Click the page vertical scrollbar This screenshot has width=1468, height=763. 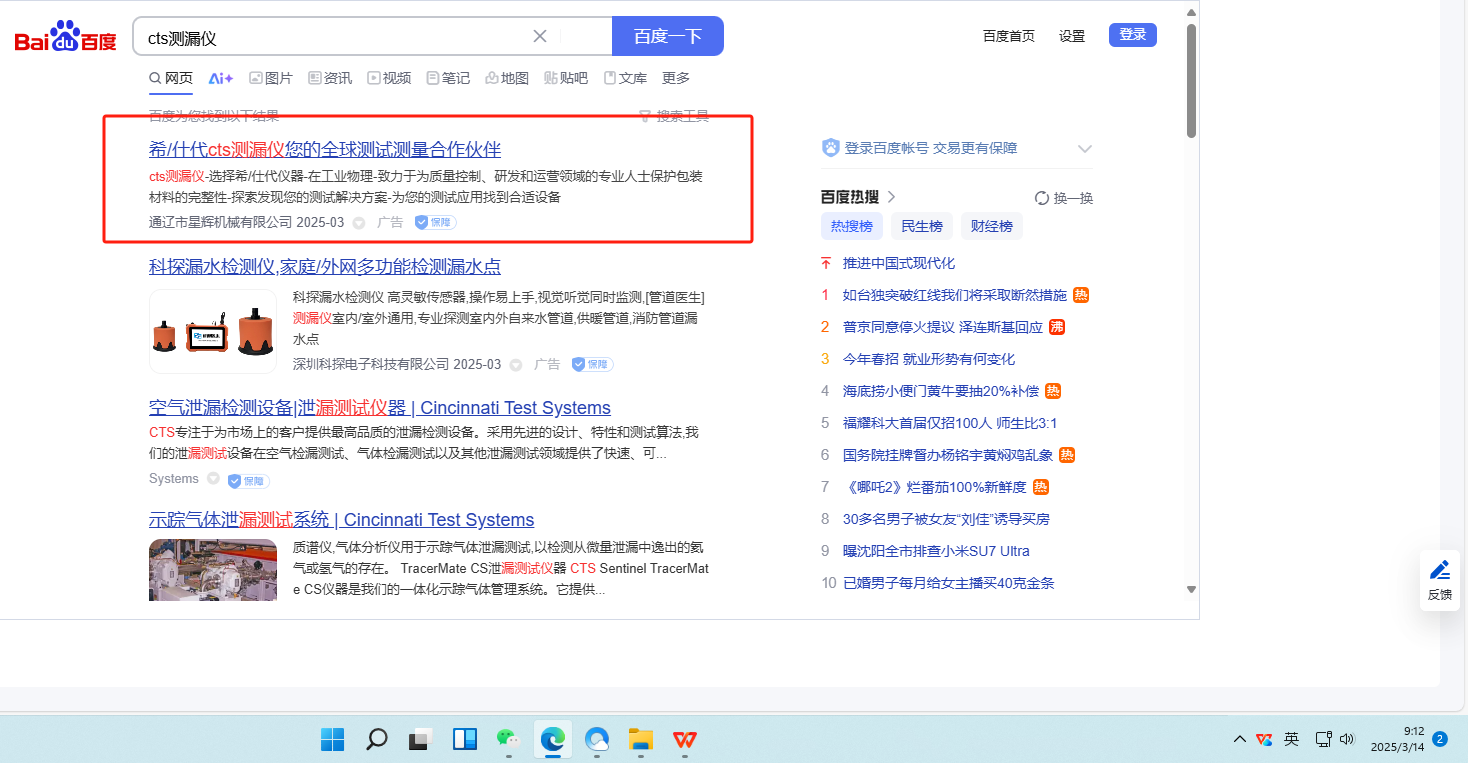pos(1191,80)
